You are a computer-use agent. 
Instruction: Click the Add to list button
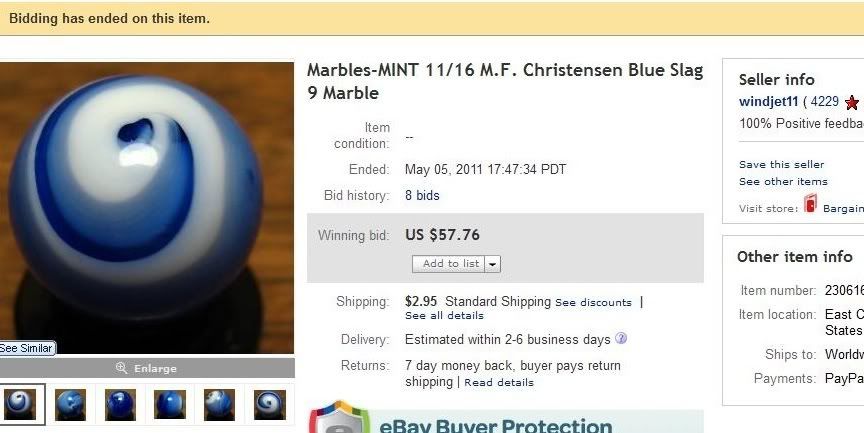coord(449,264)
